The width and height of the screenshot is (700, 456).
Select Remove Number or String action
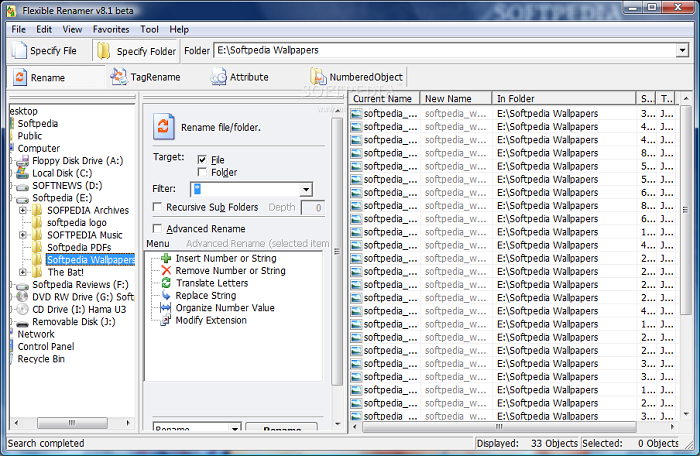pos(165,271)
